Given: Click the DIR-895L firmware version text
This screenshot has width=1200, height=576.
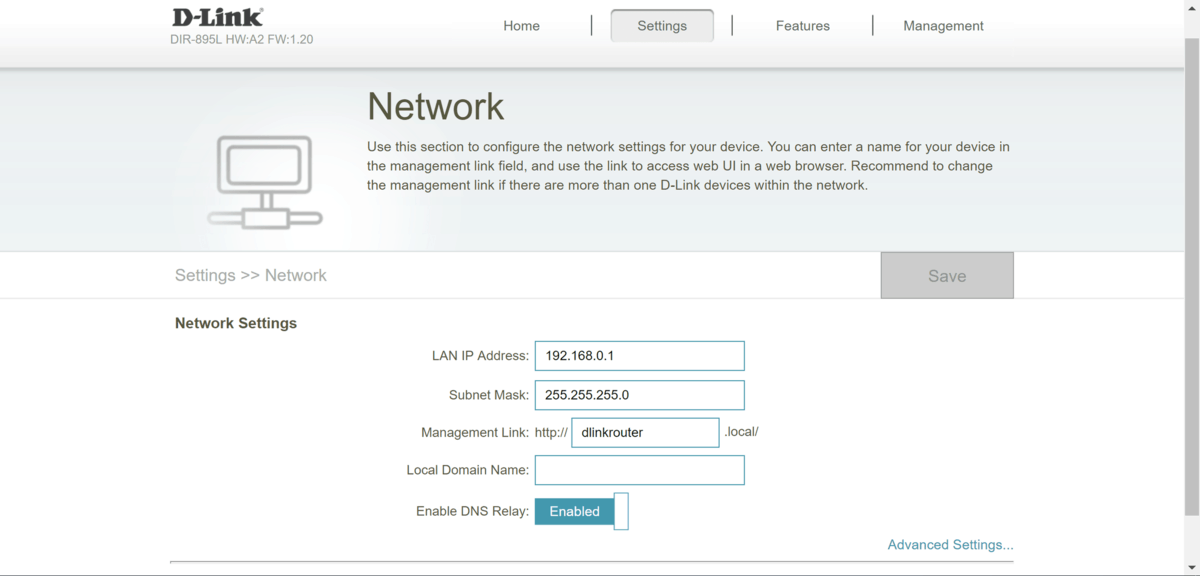Looking at the screenshot, I should coord(241,40).
